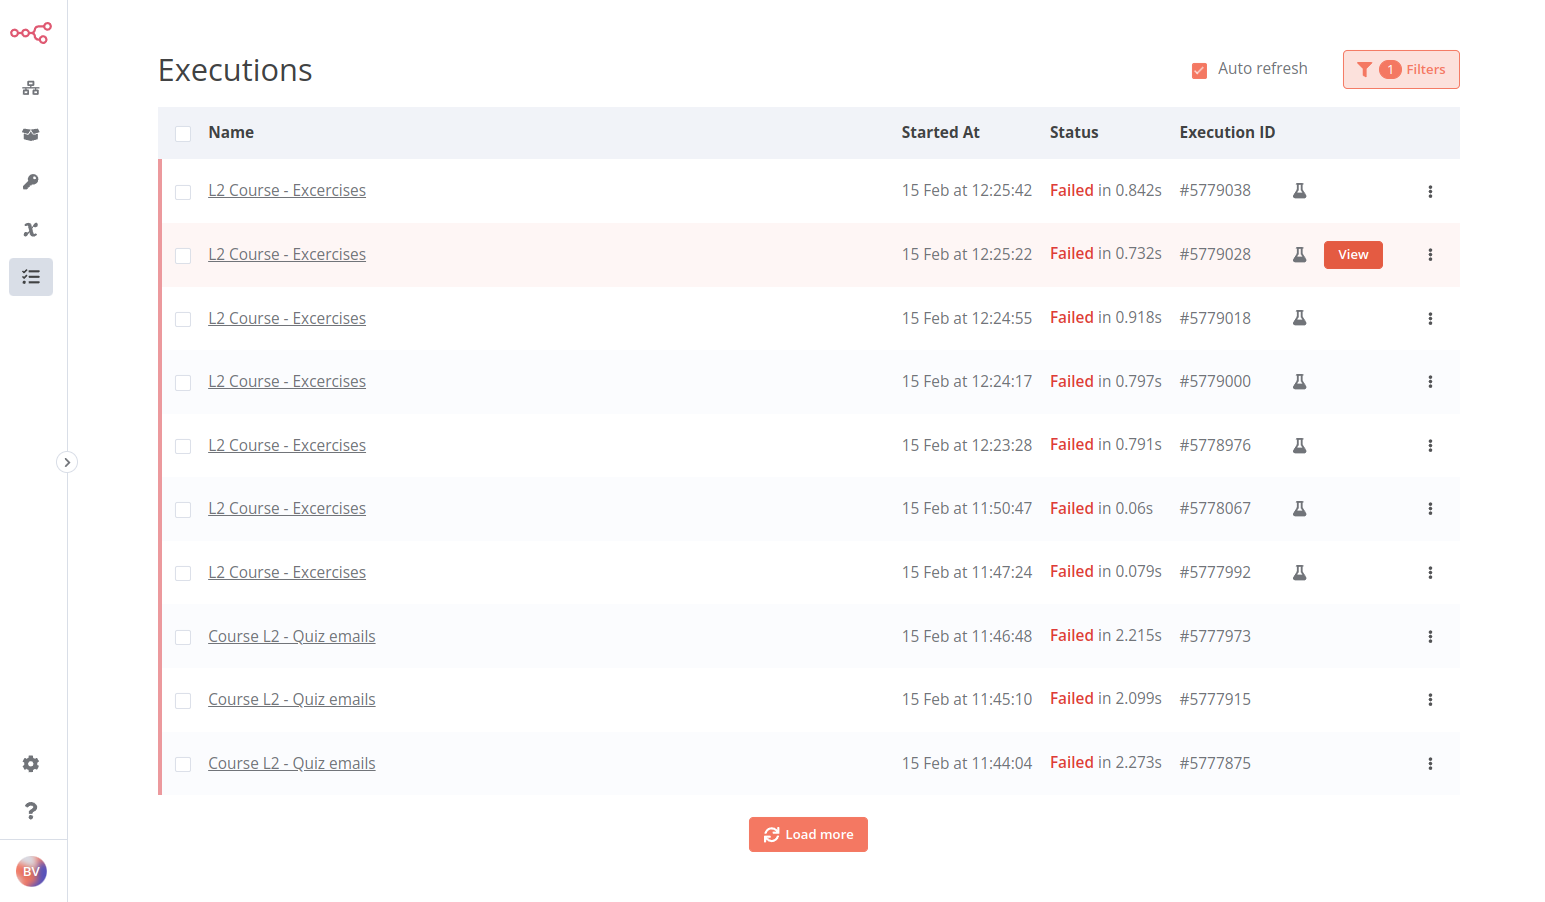Image resolution: width=1545 pixels, height=902 pixels.
Task: Select Executions list item in sidebar
Action: 31,277
